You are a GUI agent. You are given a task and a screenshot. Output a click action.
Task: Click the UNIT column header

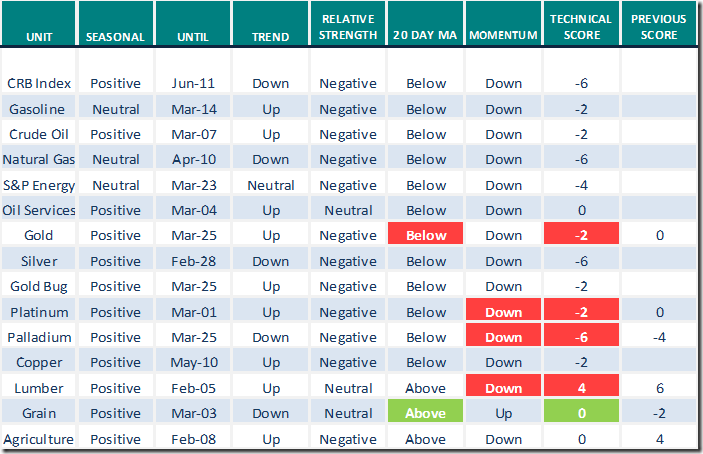[38, 37]
